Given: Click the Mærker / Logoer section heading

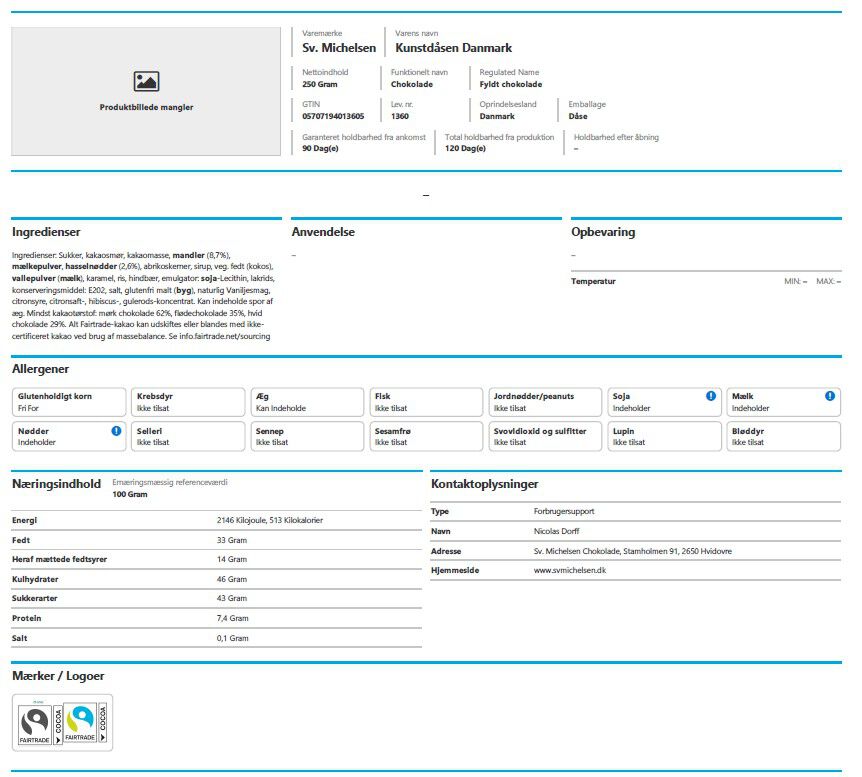Looking at the screenshot, I should 58,676.
